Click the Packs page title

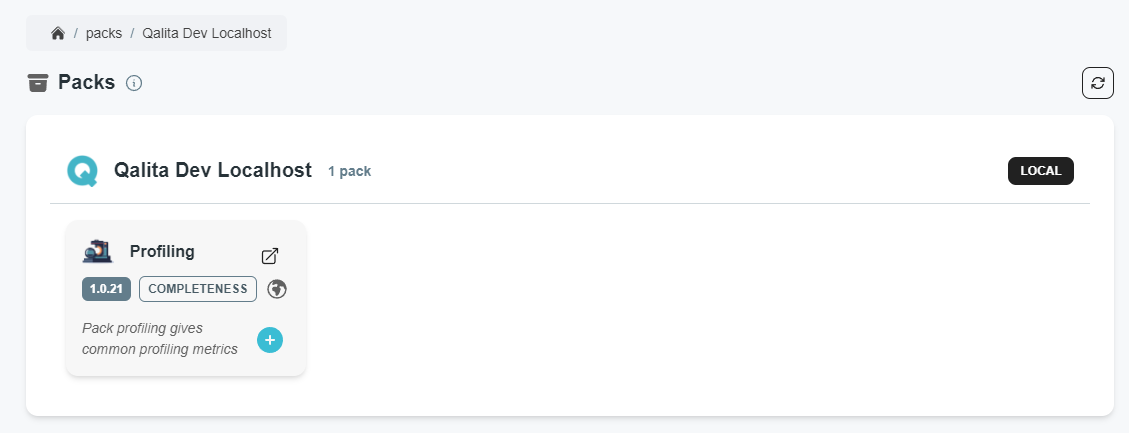(86, 82)
